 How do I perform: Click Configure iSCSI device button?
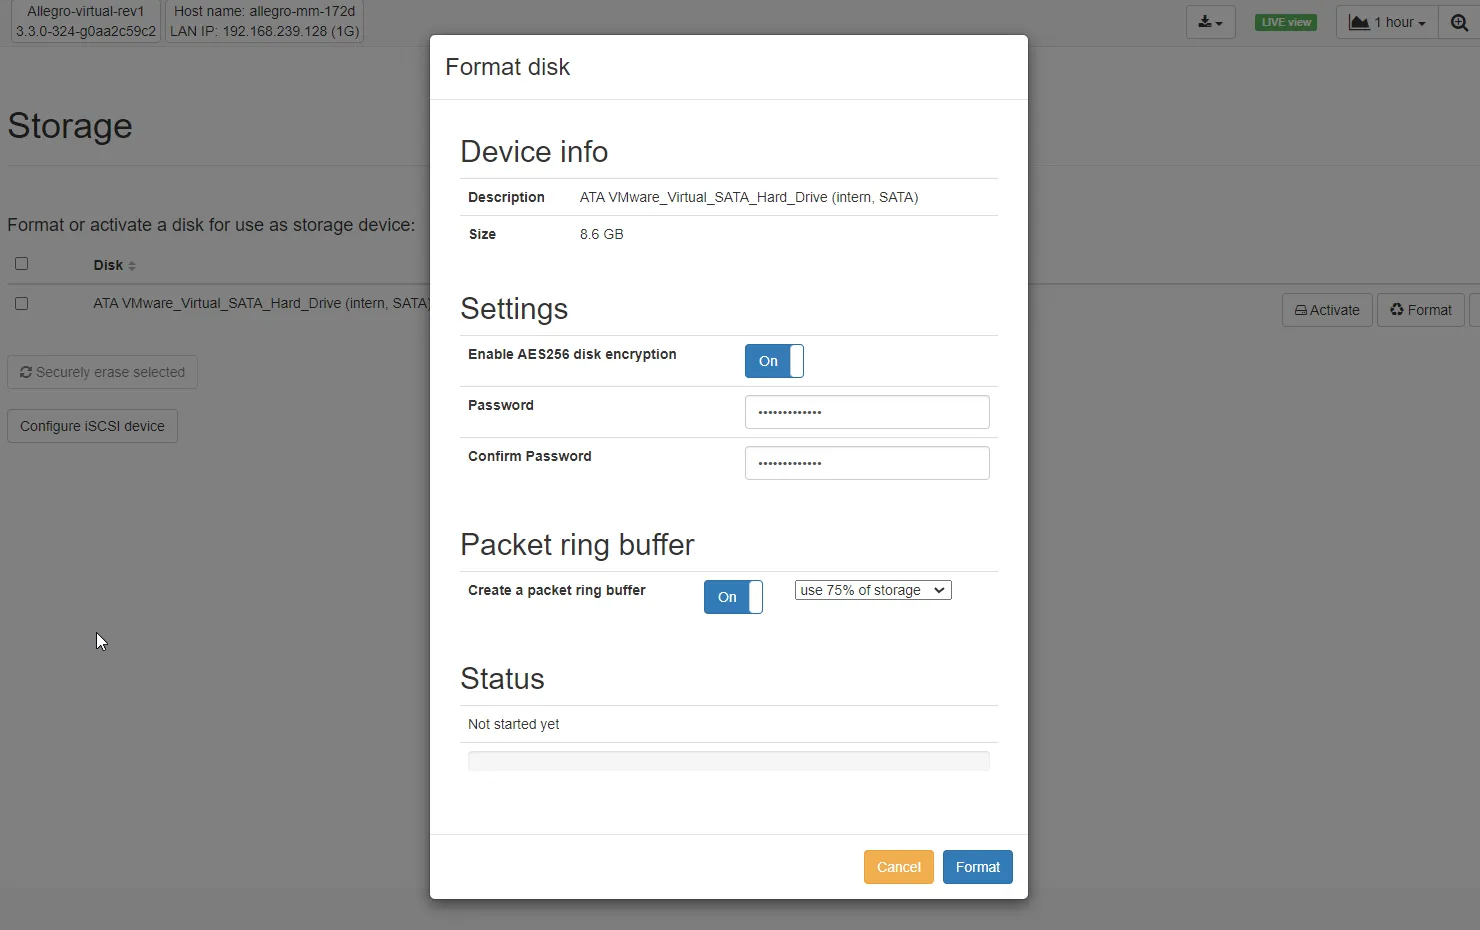(92, 426)
